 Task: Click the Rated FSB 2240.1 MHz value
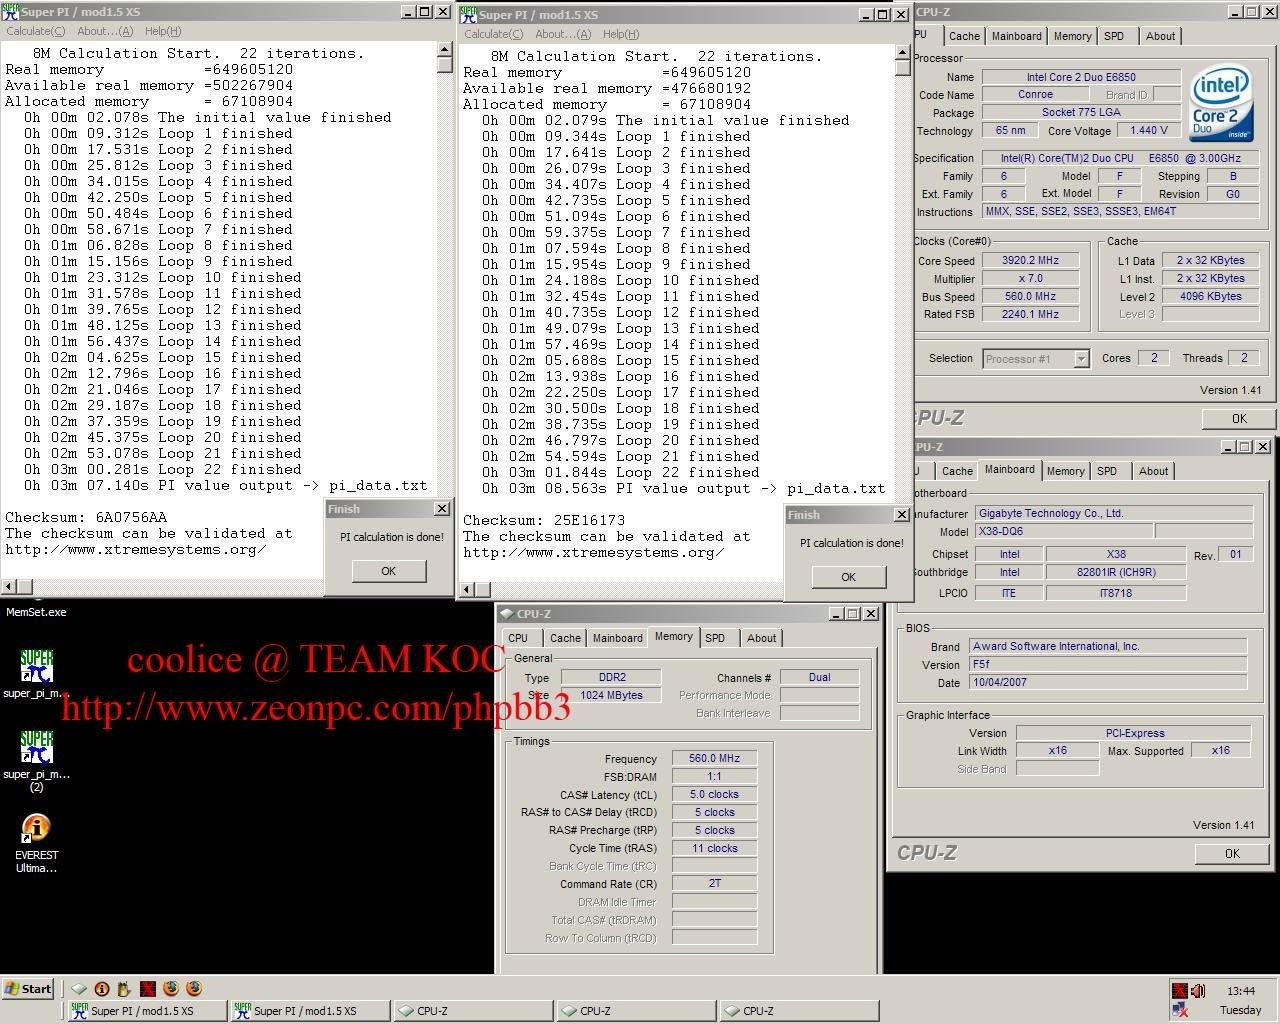1030,314
